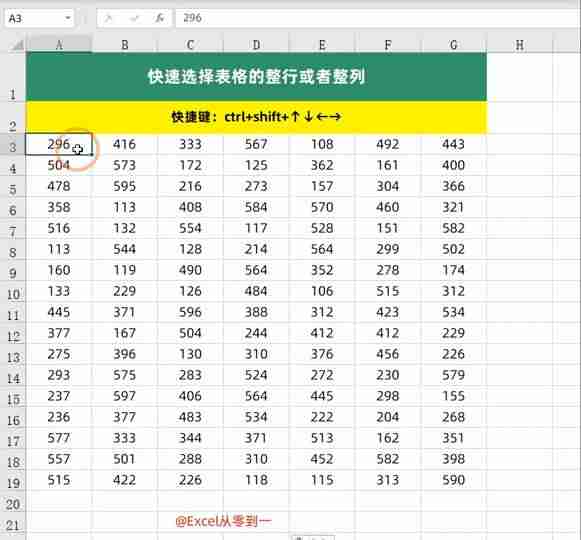Select cell B12 containing 167

click(x=125, y=333)
